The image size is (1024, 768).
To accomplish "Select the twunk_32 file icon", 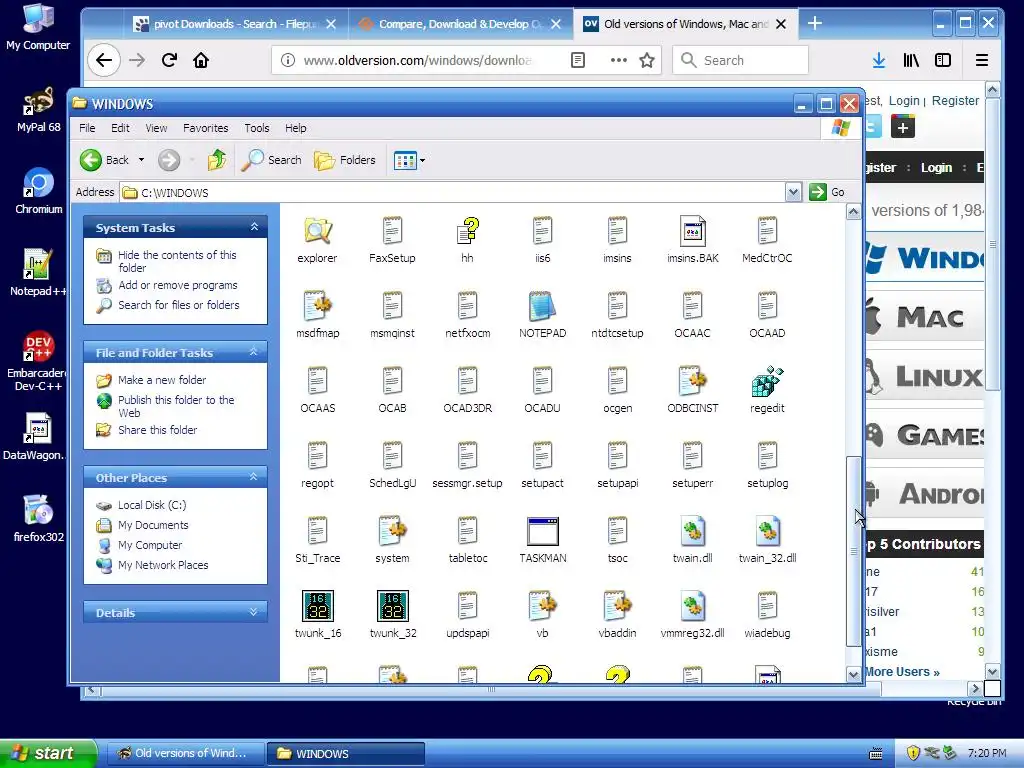I will [392, 606].
